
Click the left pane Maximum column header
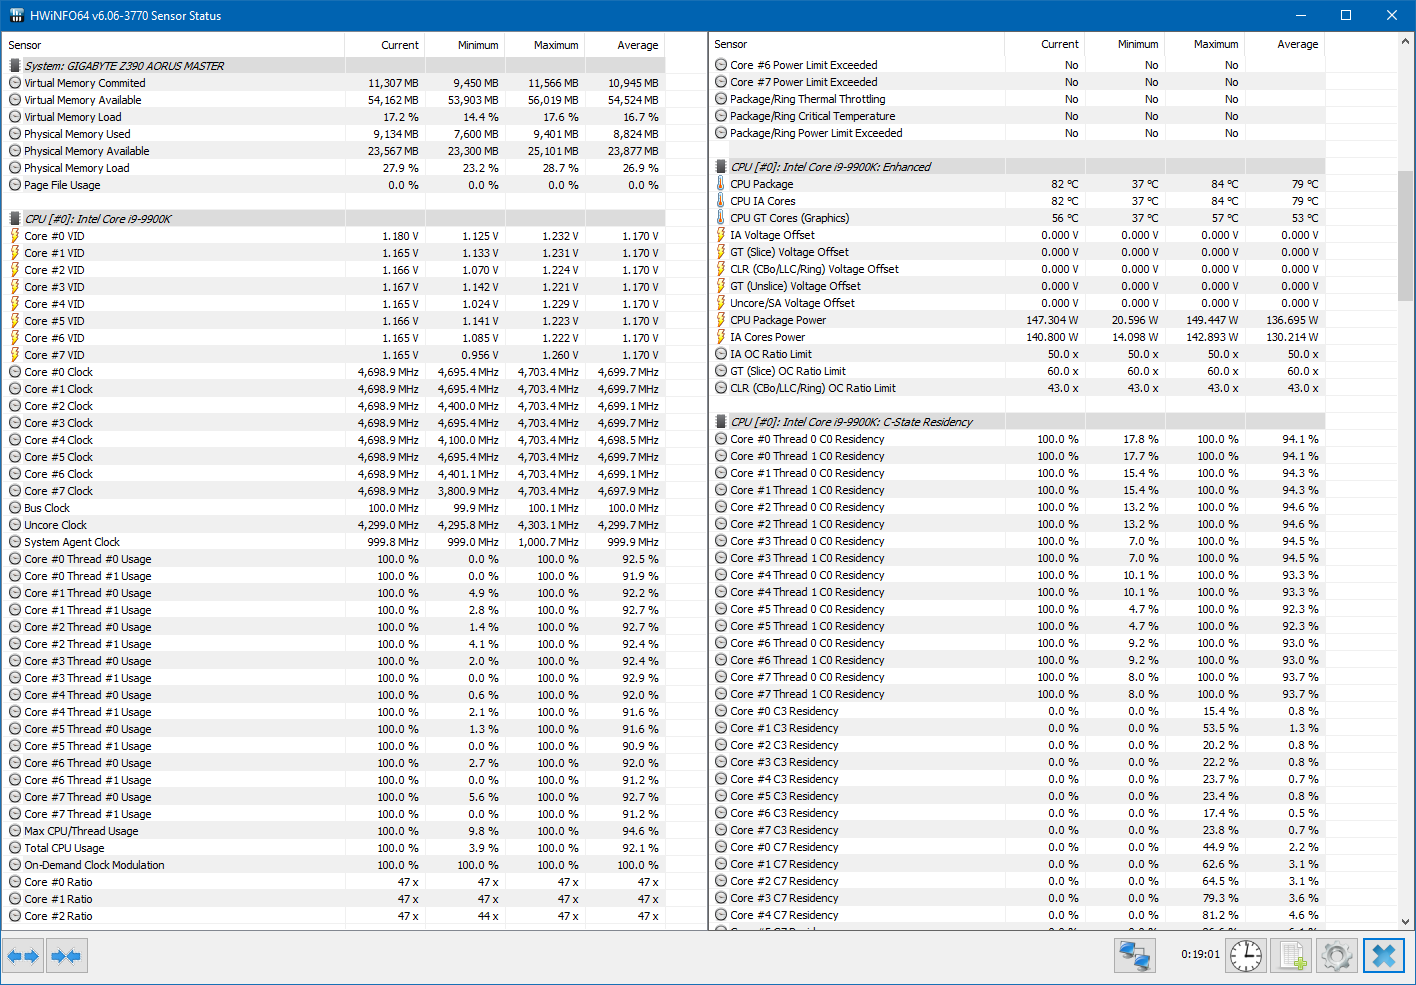point(545,45)
